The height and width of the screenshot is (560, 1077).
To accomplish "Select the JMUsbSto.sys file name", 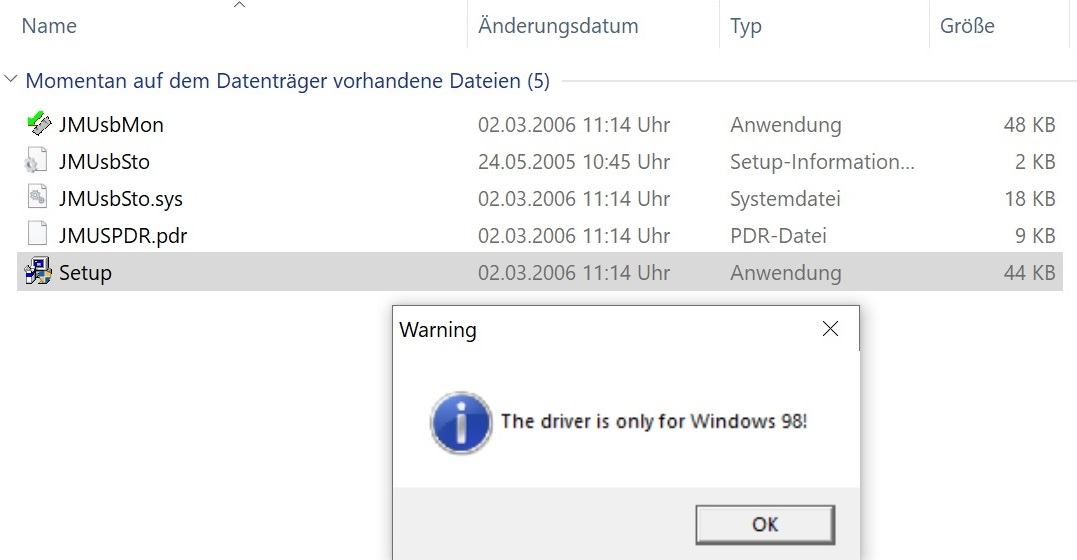I will click(121, 199).
